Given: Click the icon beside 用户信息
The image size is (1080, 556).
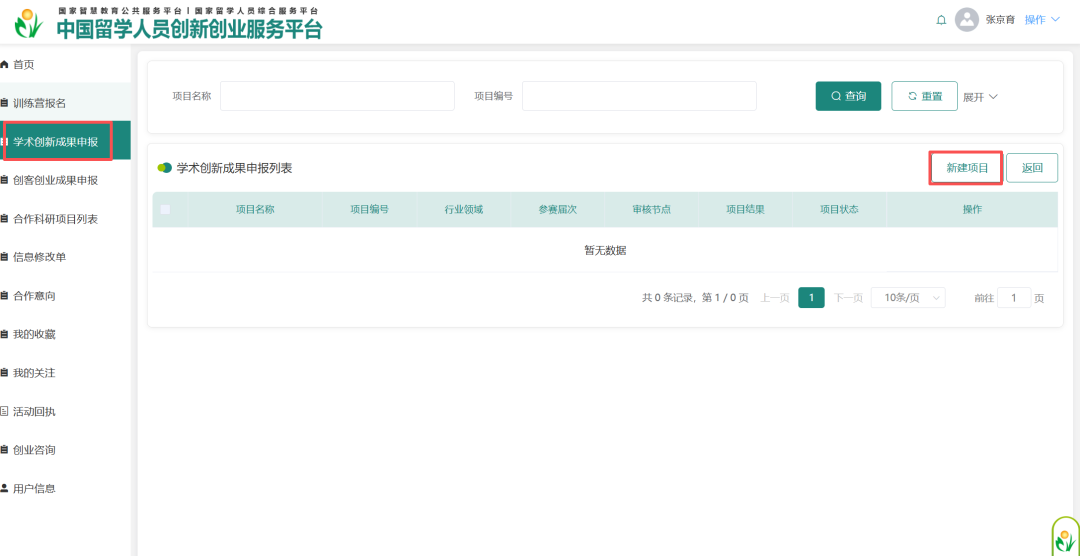Looking at the screenshot, I should coord(5,489).
